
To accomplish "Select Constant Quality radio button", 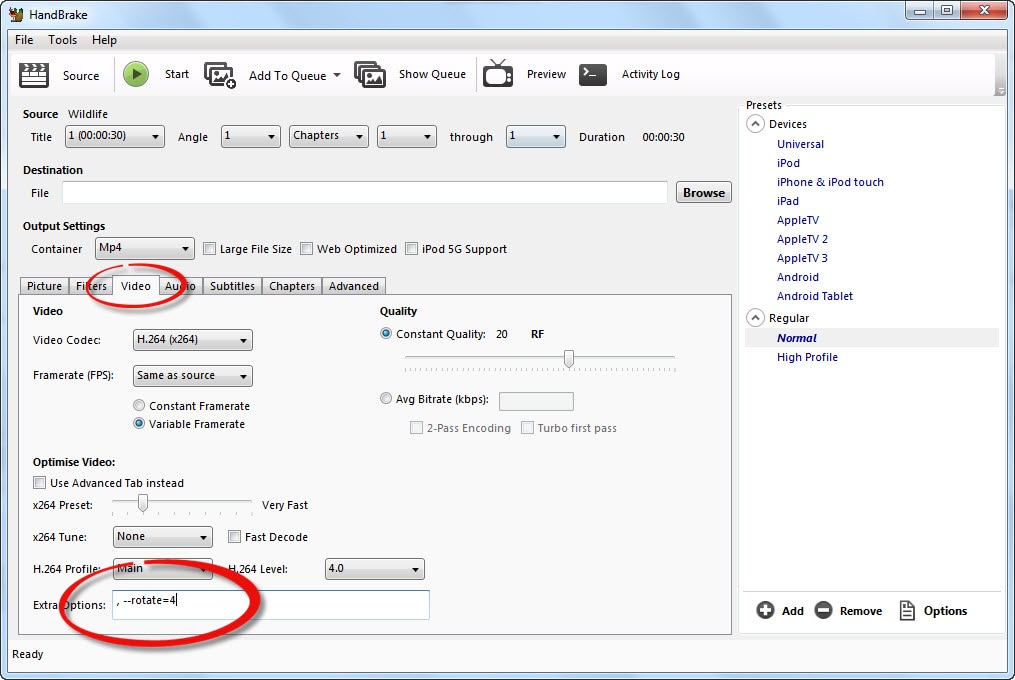I will [386, 334].
